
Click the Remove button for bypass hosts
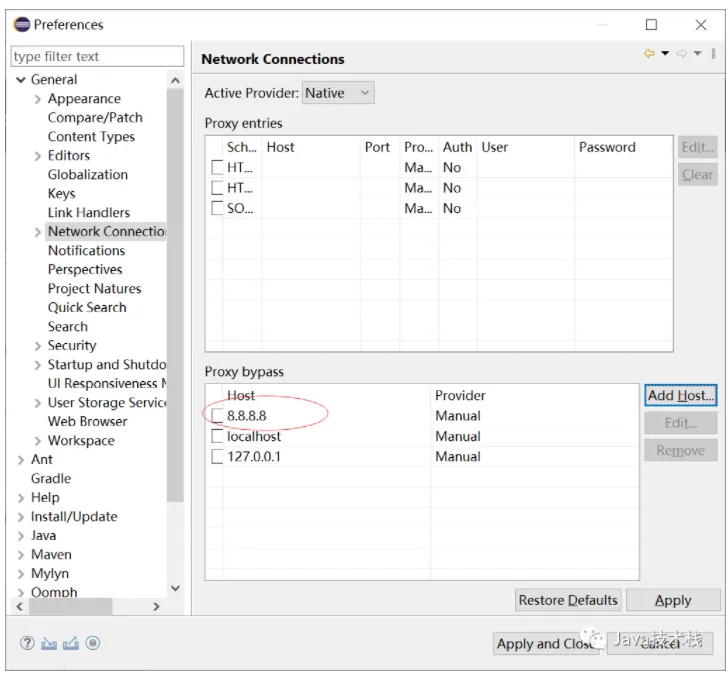tap(681, 450)
